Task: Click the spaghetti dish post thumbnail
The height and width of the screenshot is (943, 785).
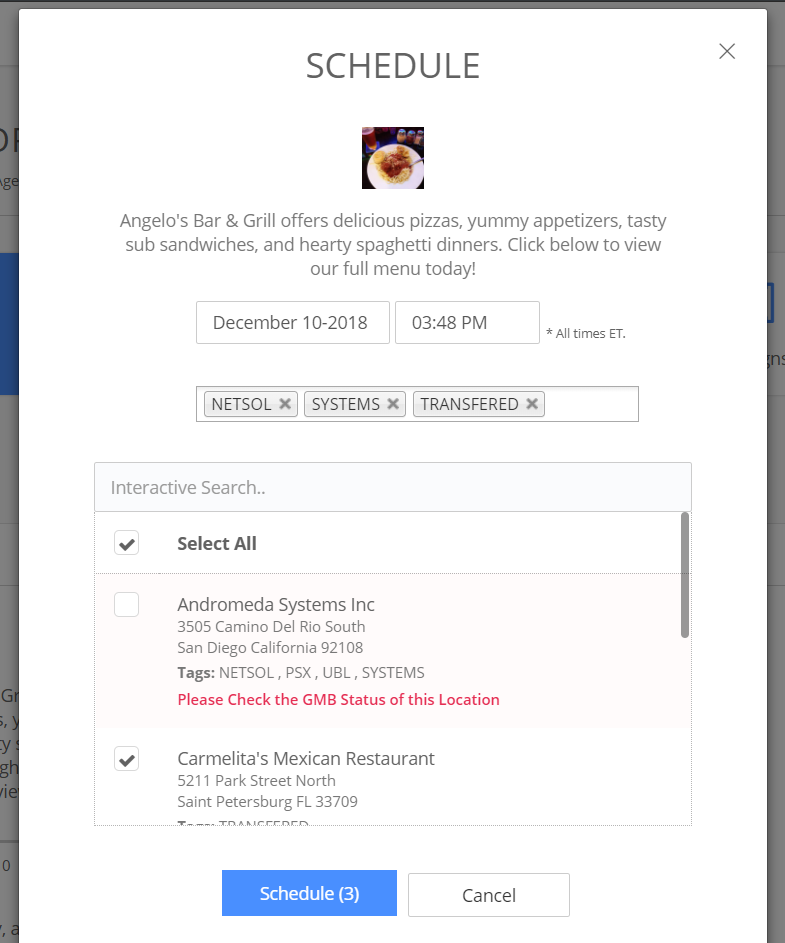Action: [393, 158]
